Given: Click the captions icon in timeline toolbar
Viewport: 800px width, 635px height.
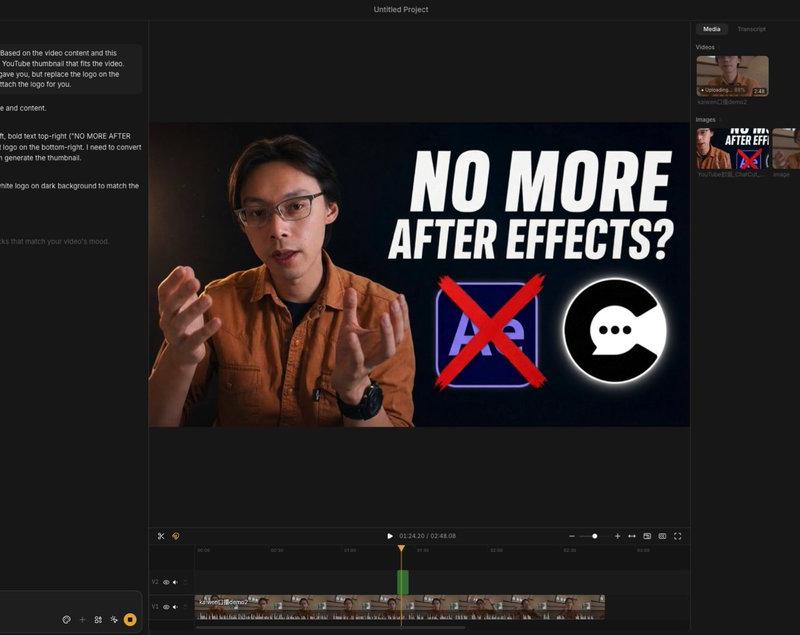Looking at the screenshot, I should (662, 536).
